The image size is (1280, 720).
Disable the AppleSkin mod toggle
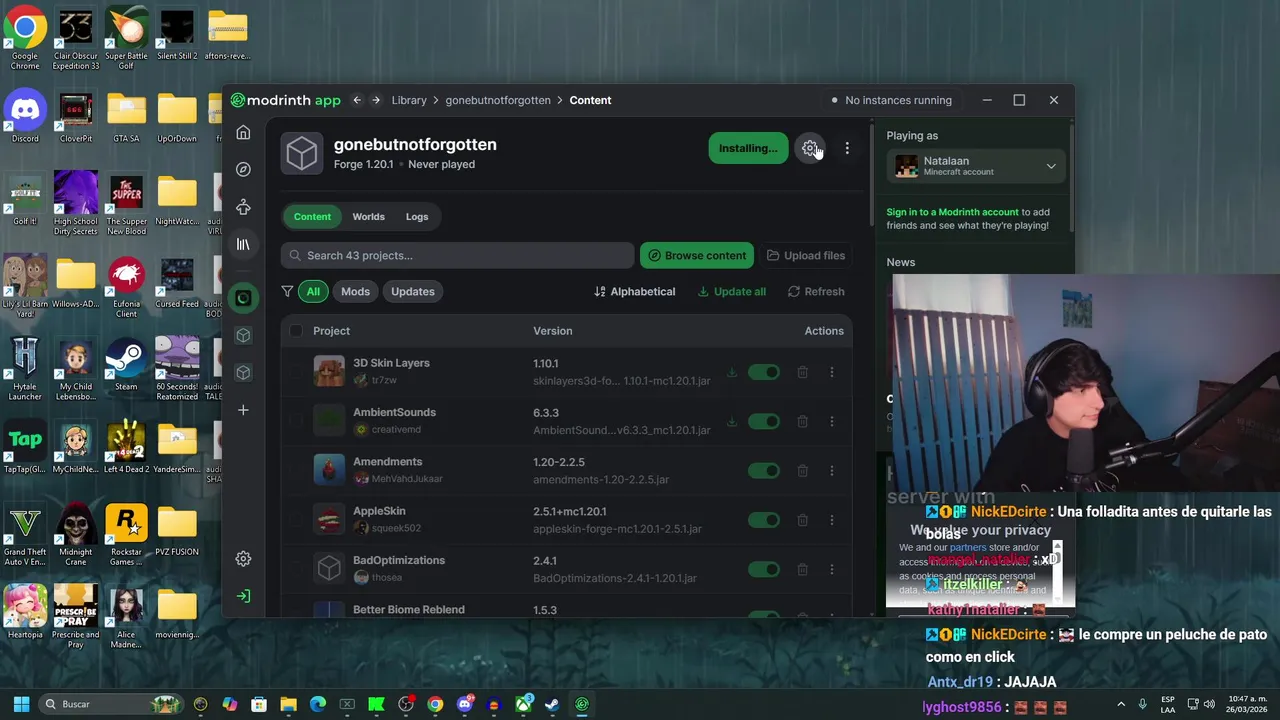(764, 520)
